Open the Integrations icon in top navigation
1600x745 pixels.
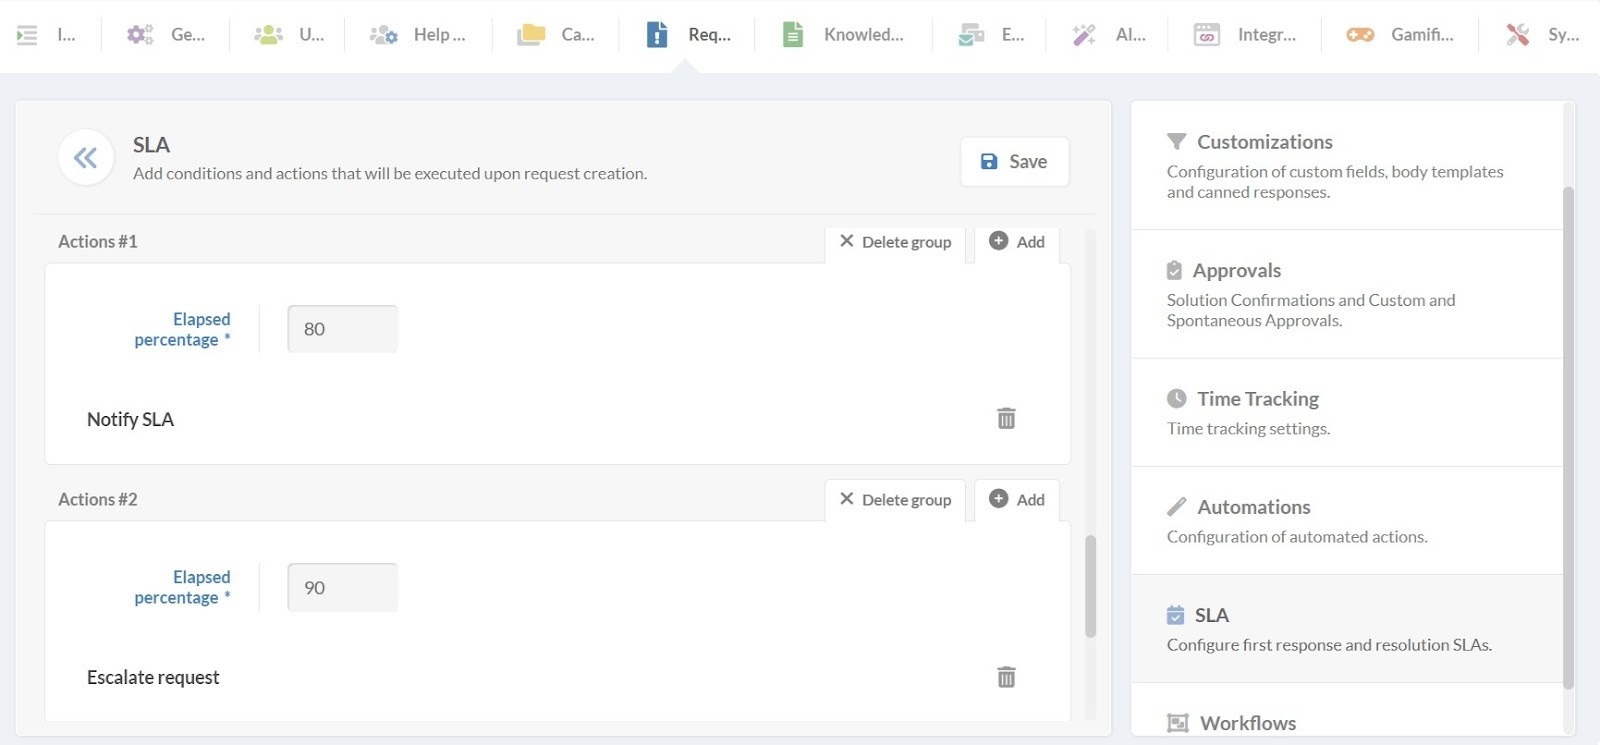[1206, 35]
